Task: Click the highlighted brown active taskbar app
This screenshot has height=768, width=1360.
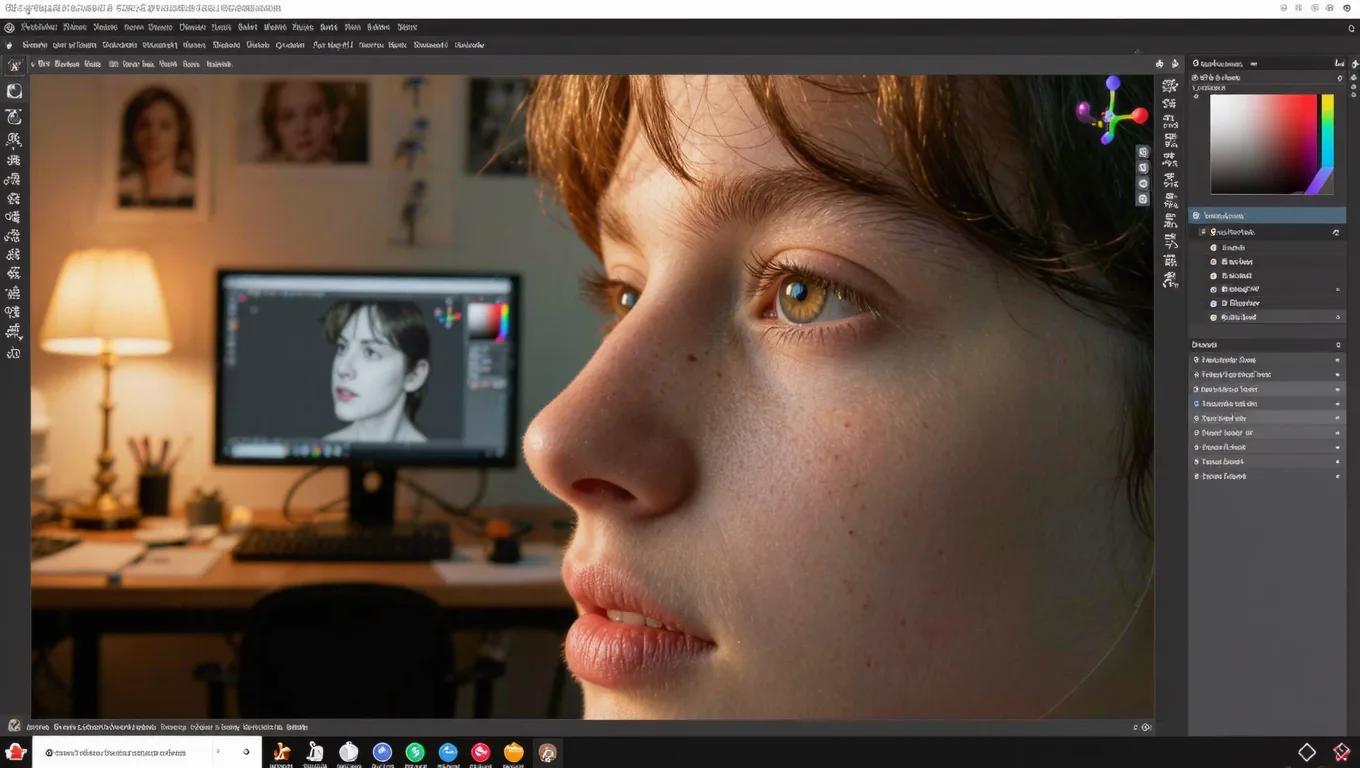Action: [x=547, y=753]
